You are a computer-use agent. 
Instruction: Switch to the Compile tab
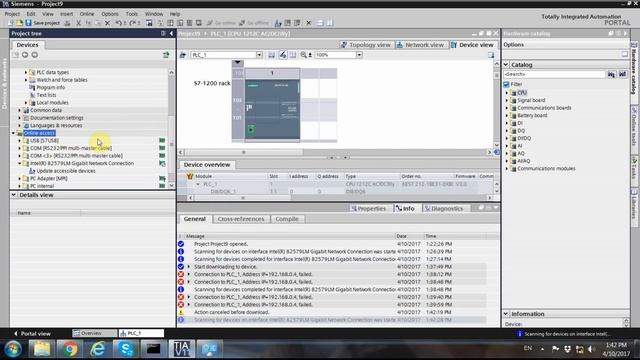click(287, 219)
